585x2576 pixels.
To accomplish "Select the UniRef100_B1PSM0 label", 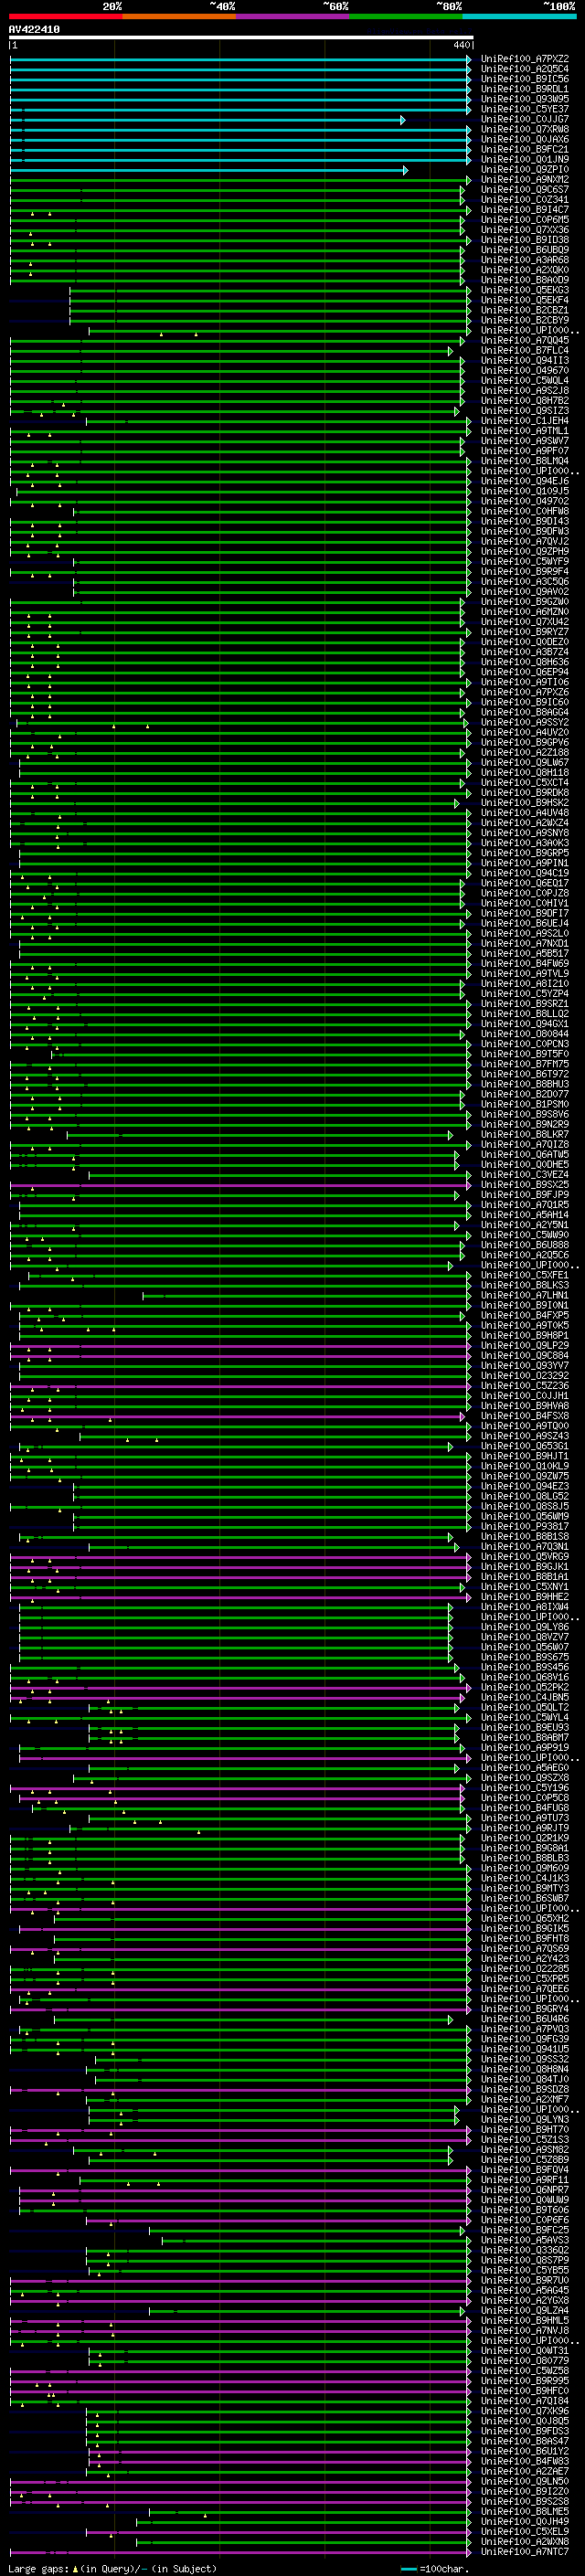I will coord(525,1104).
